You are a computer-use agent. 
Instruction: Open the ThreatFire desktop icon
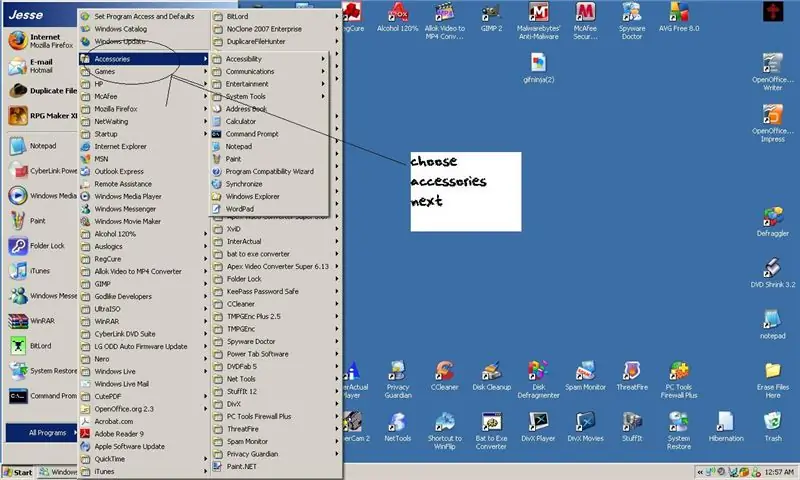click(632, 375)
